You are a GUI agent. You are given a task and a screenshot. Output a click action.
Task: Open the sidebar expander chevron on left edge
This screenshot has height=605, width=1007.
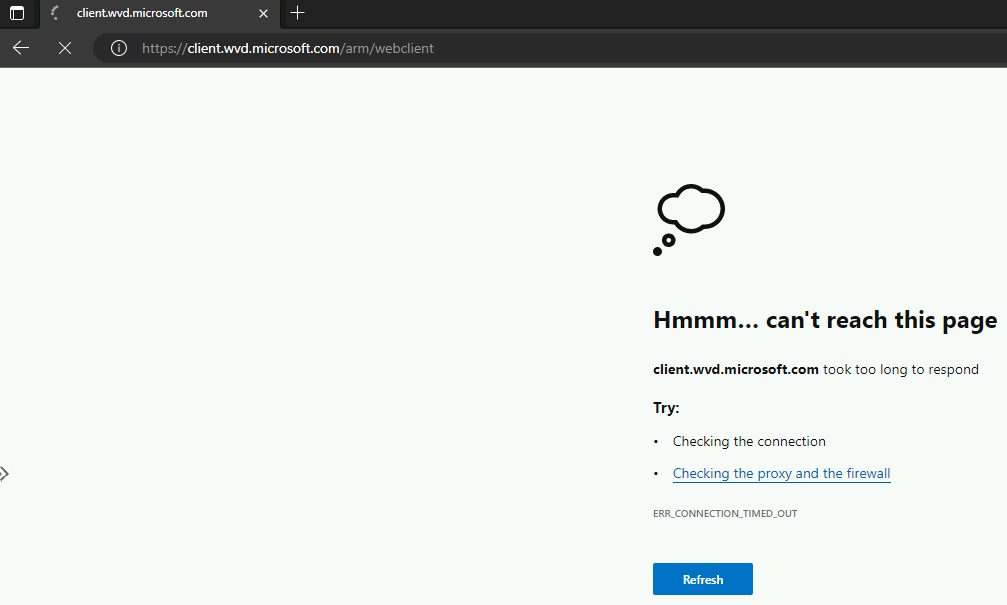[4, 474]
